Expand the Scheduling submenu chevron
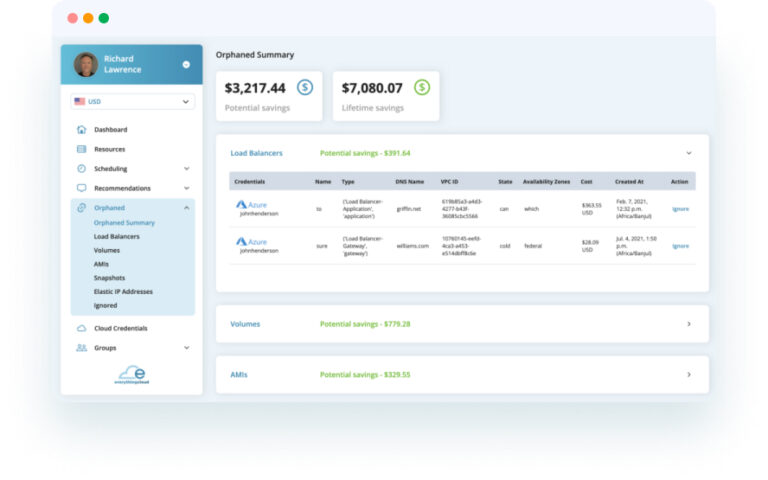The height and width of the screenshot is (480, 768). tap(187, 168)
